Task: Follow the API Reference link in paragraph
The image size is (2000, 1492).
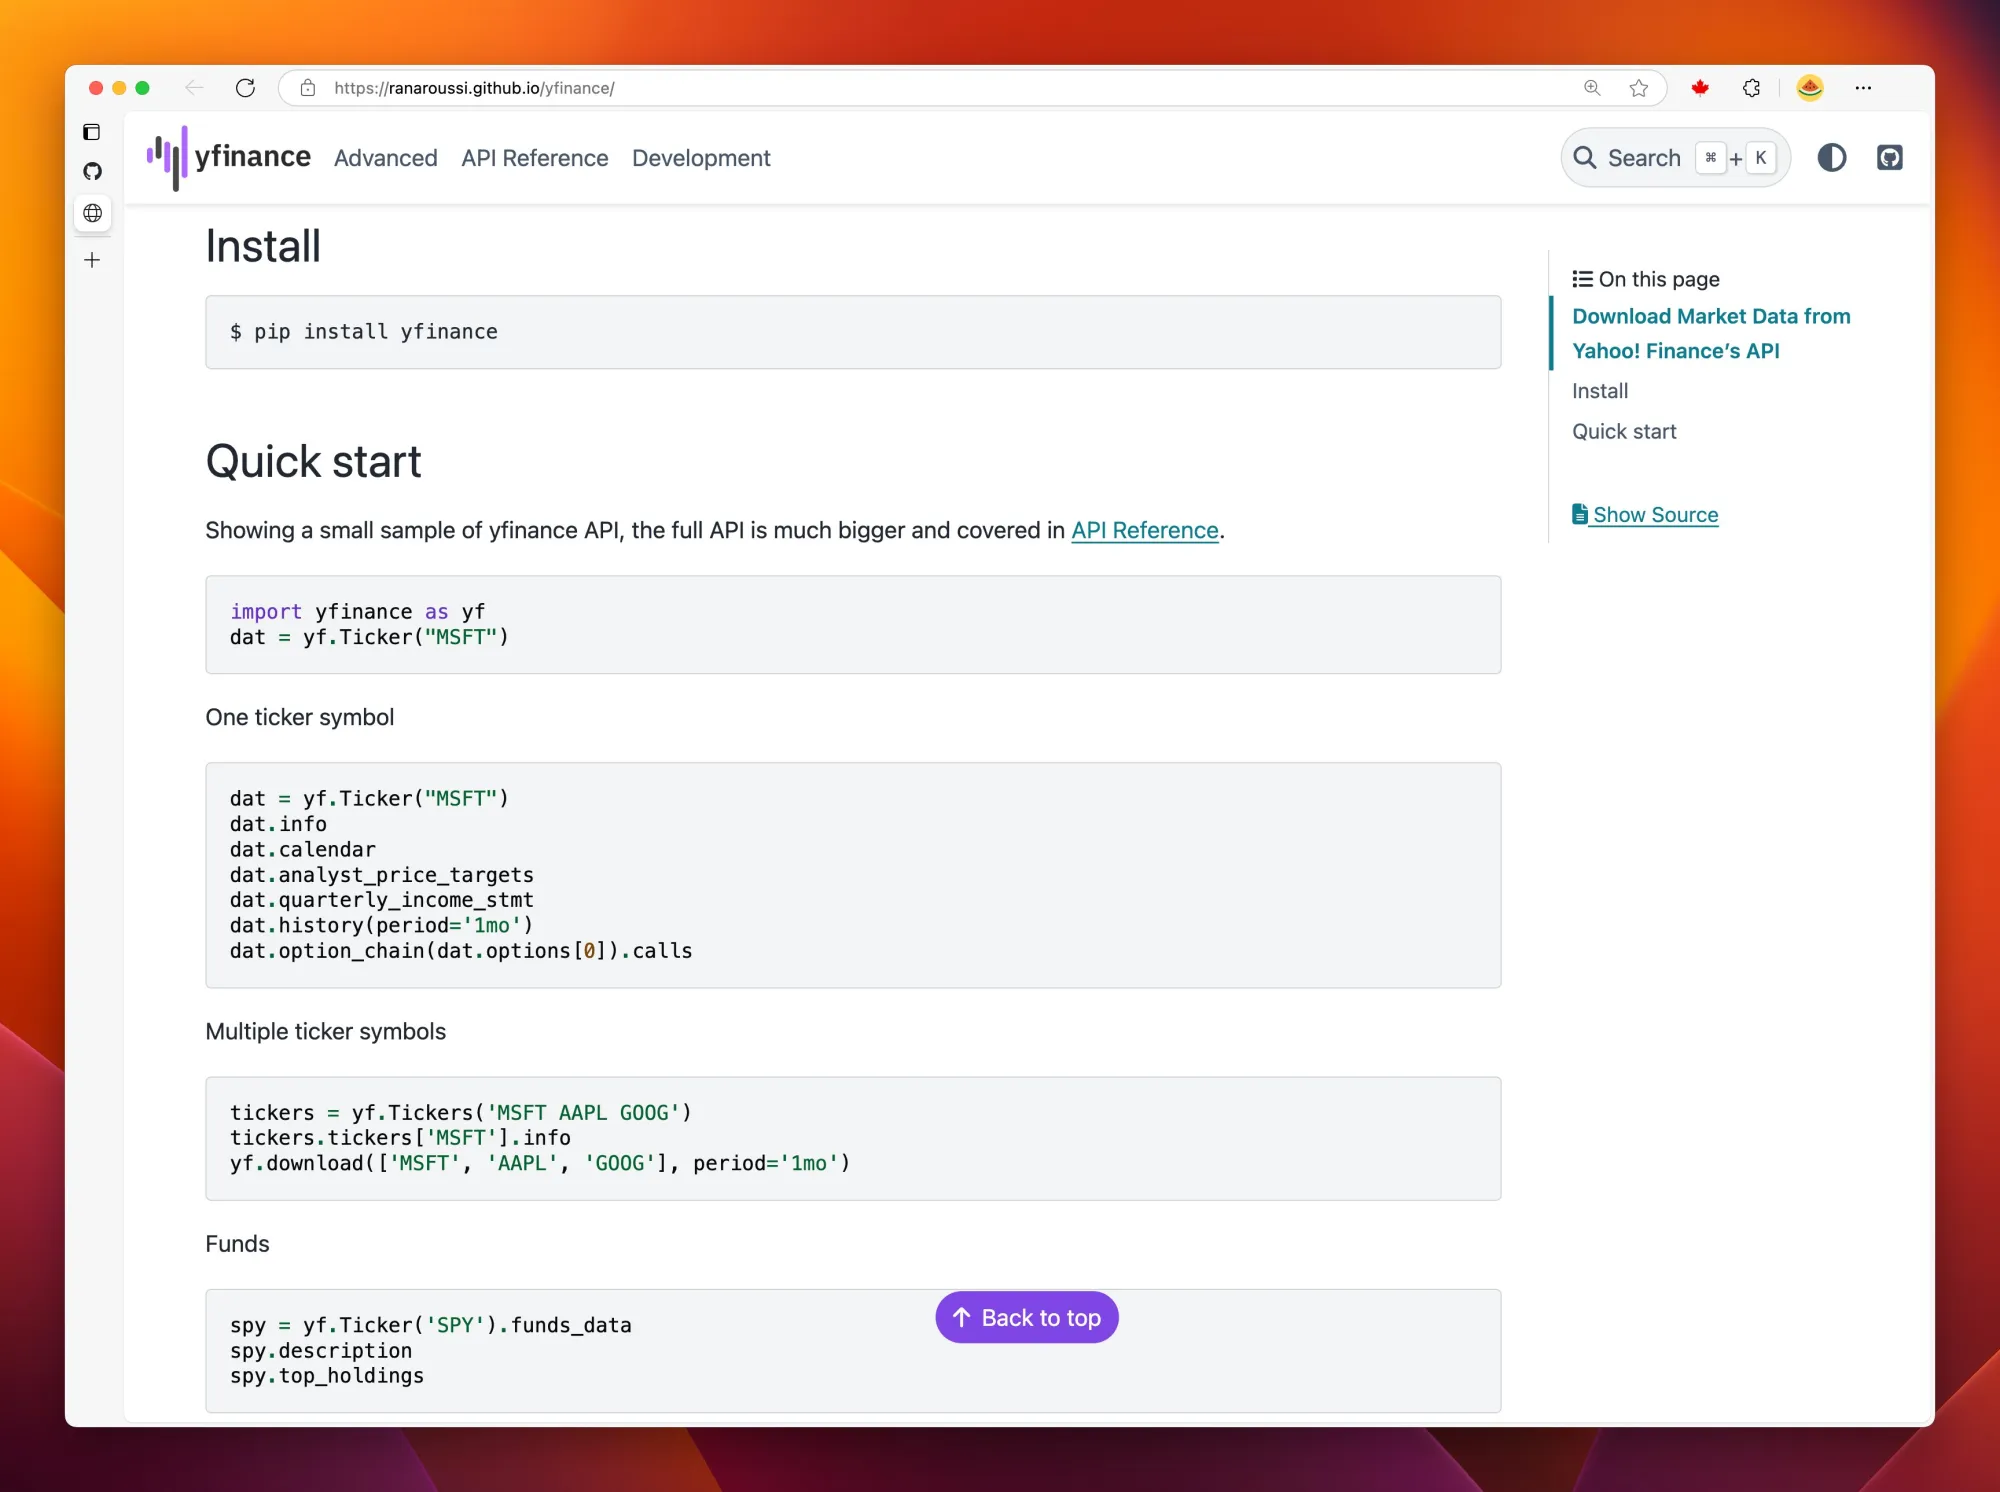Action: tap(1144, 530)
